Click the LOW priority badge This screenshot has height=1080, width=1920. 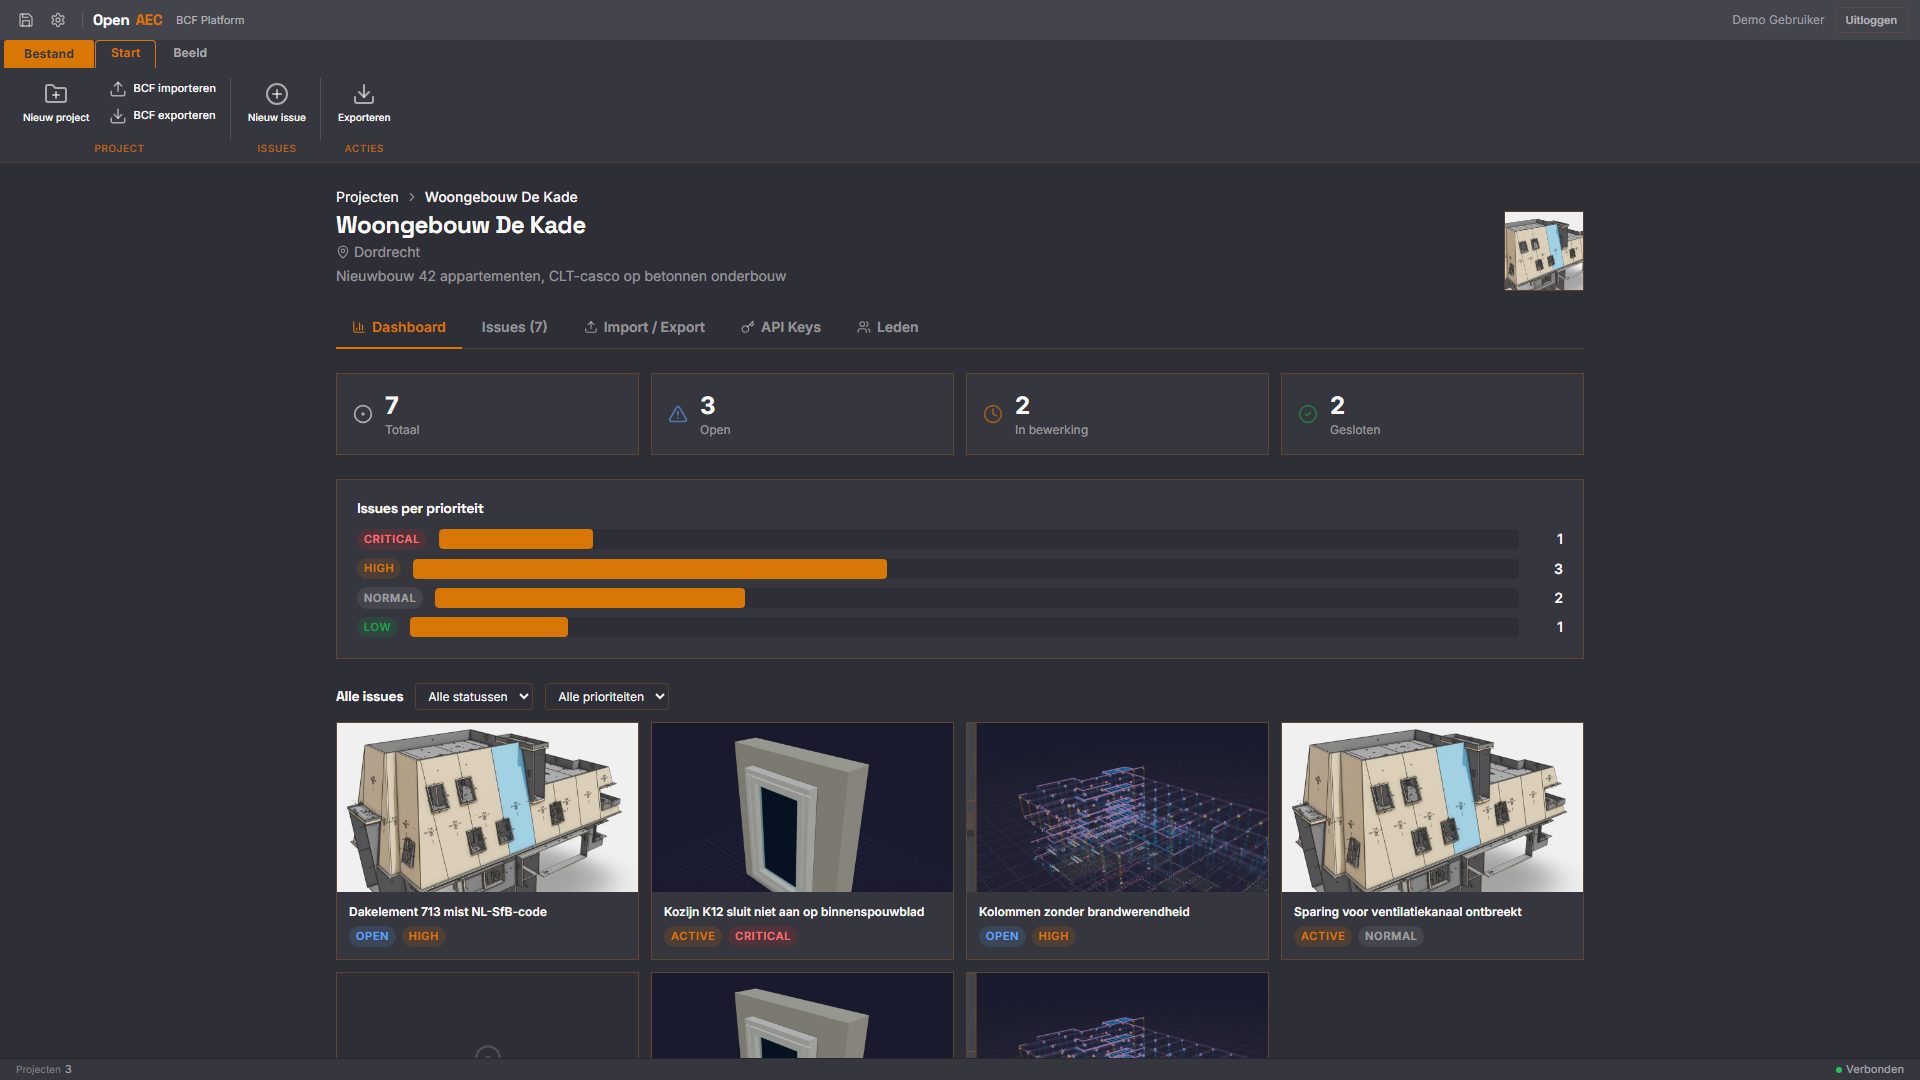377,627
